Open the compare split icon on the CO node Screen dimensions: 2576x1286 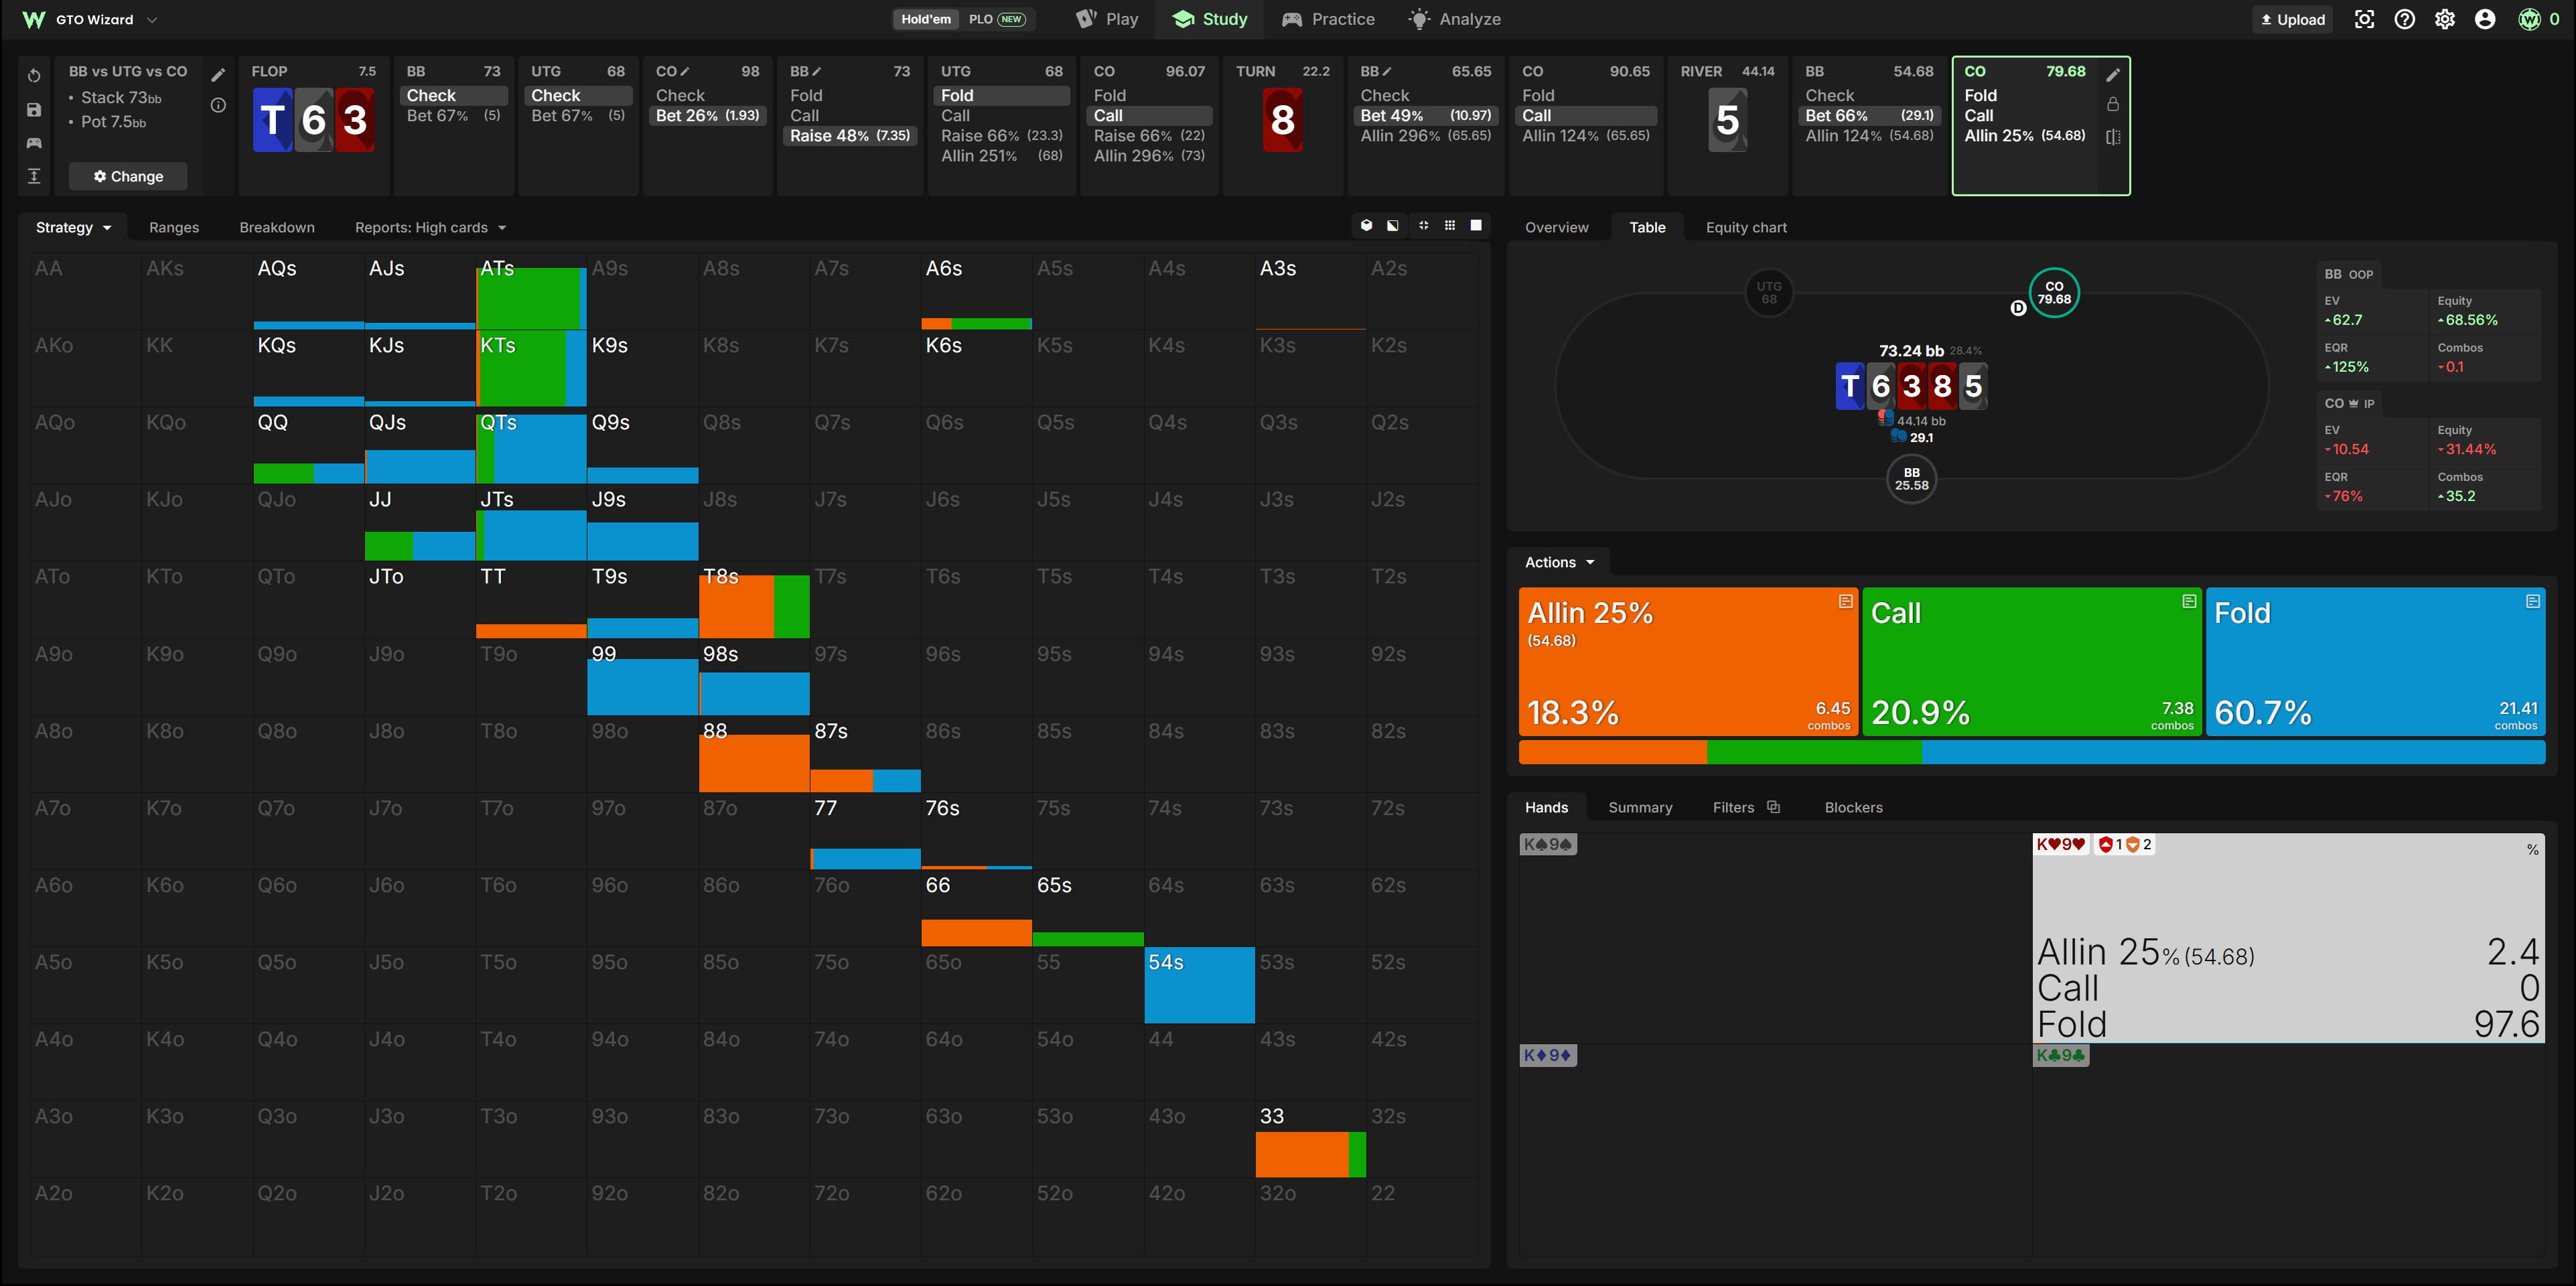2113,136
